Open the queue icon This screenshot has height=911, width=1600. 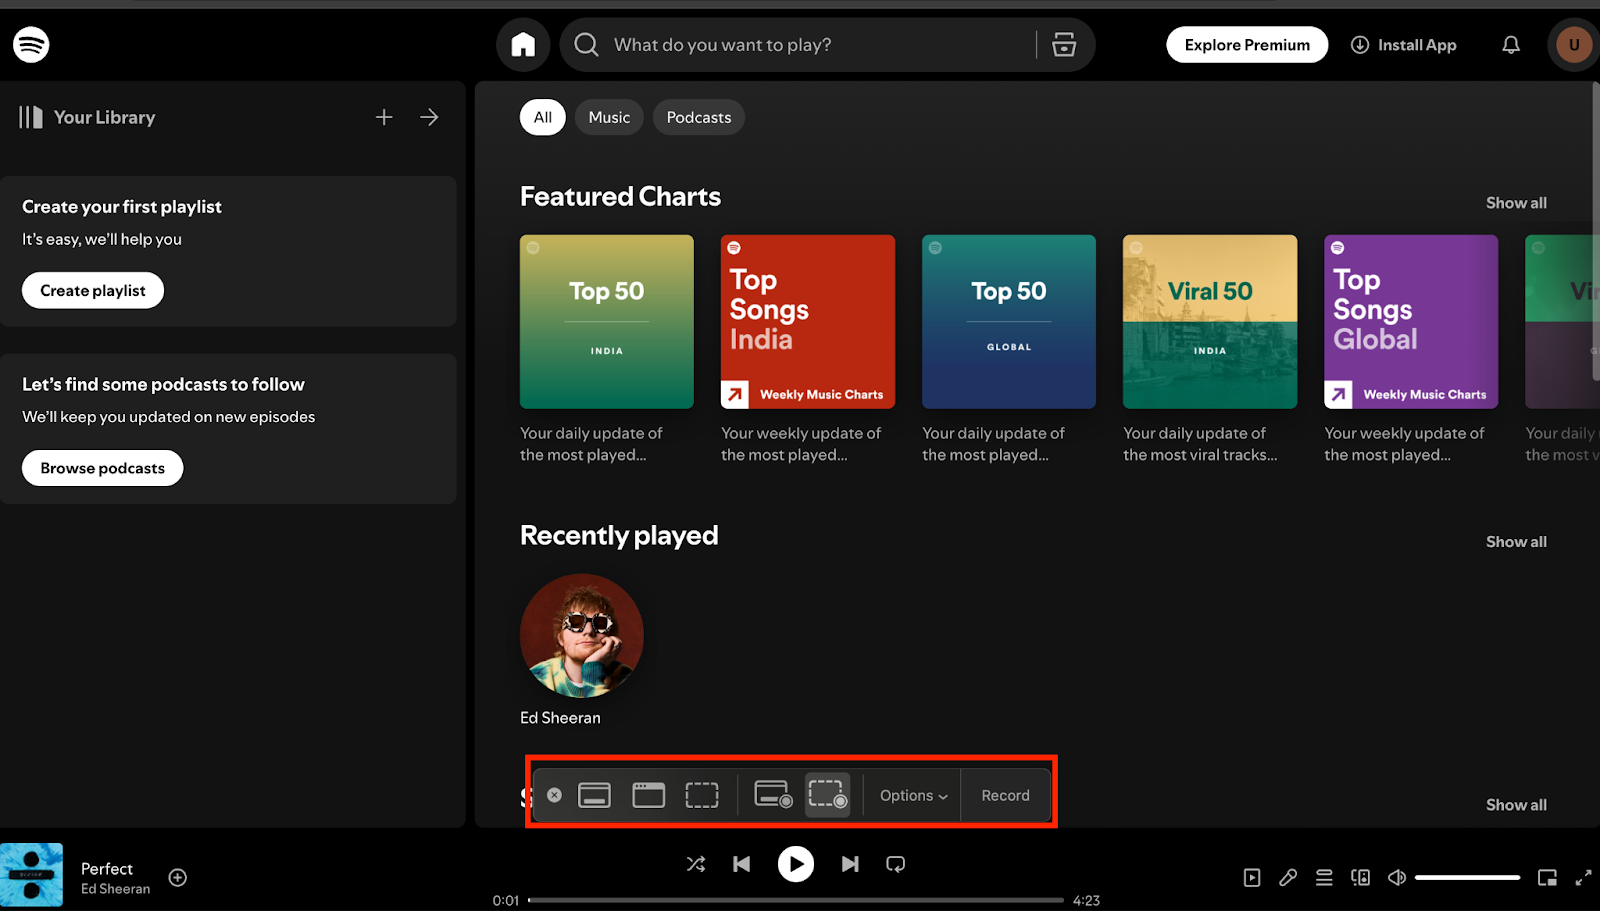1324,877
